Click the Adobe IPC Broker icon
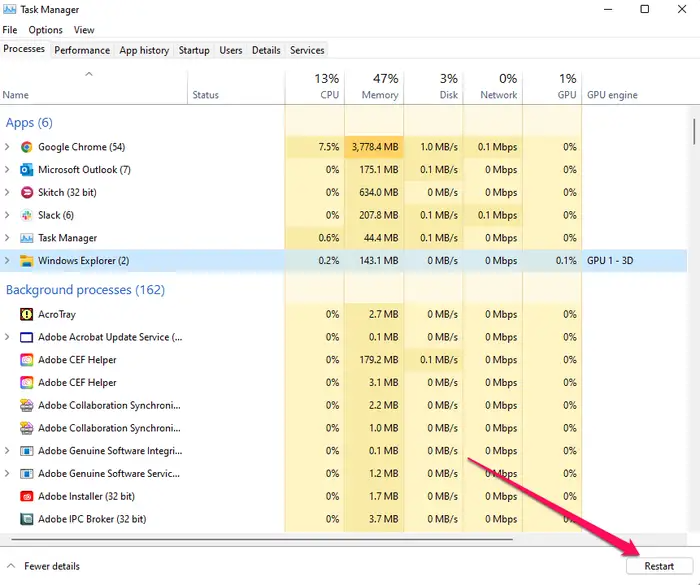Viewport: 700px width, 585px height. coord(26,519)
